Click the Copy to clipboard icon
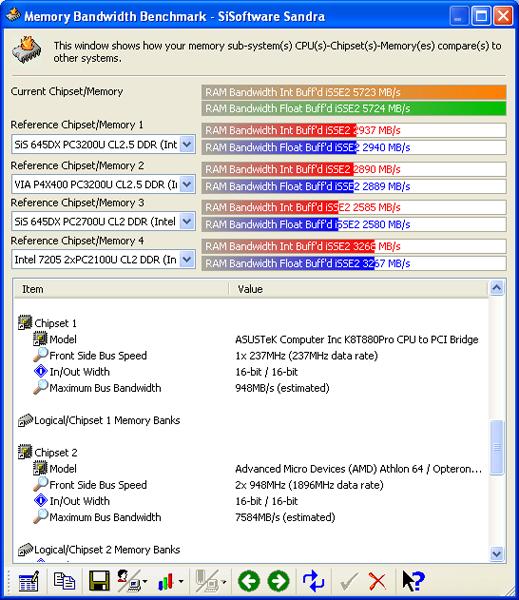Screen dimensions: 519x600 point(64,581)
